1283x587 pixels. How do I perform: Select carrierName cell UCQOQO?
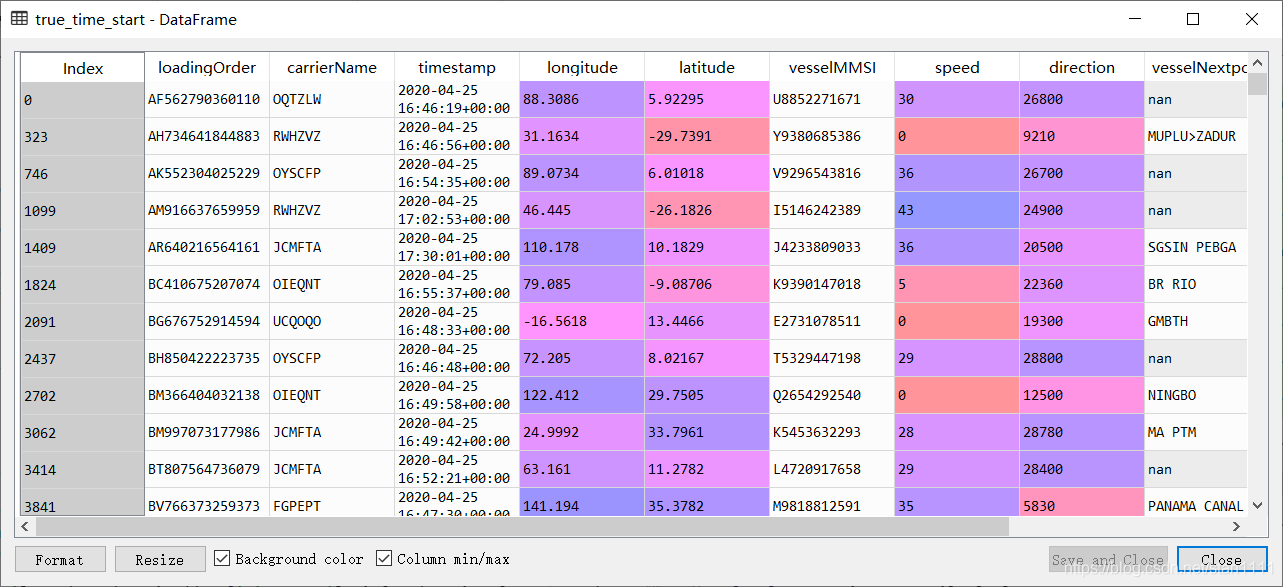[x=332, y=321]
